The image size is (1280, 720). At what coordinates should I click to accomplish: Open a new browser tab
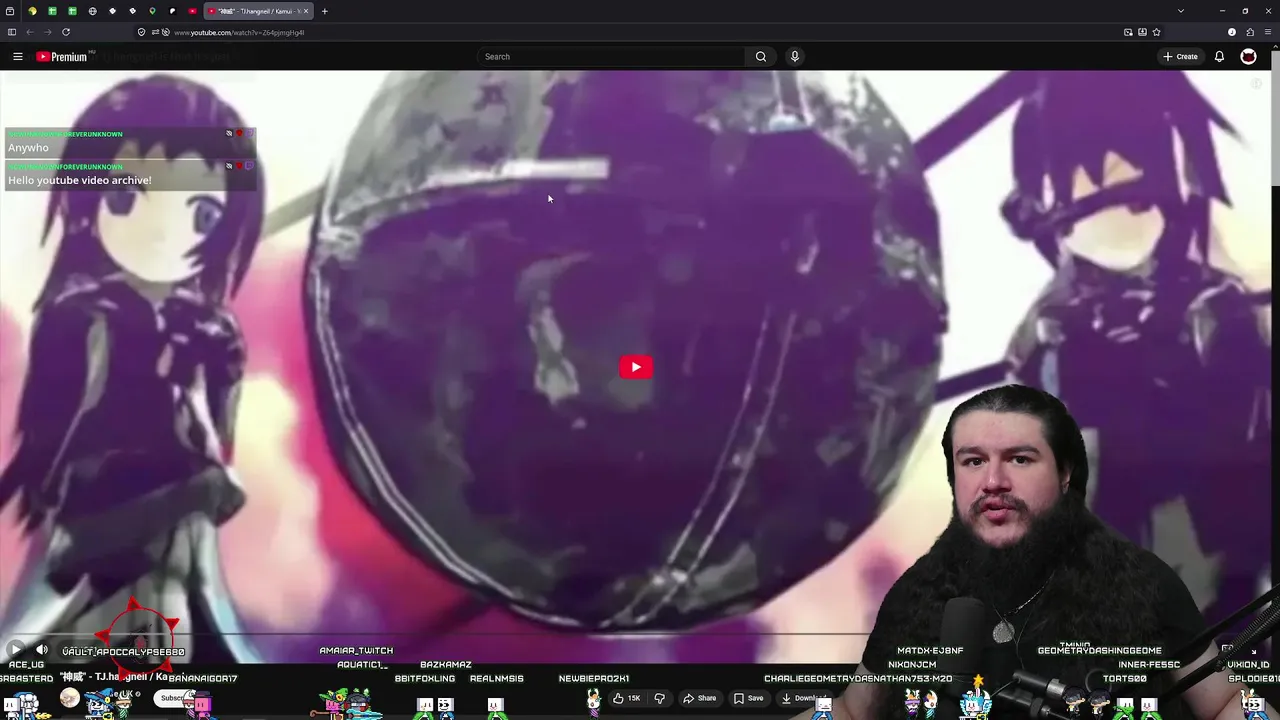pos(324,11)
